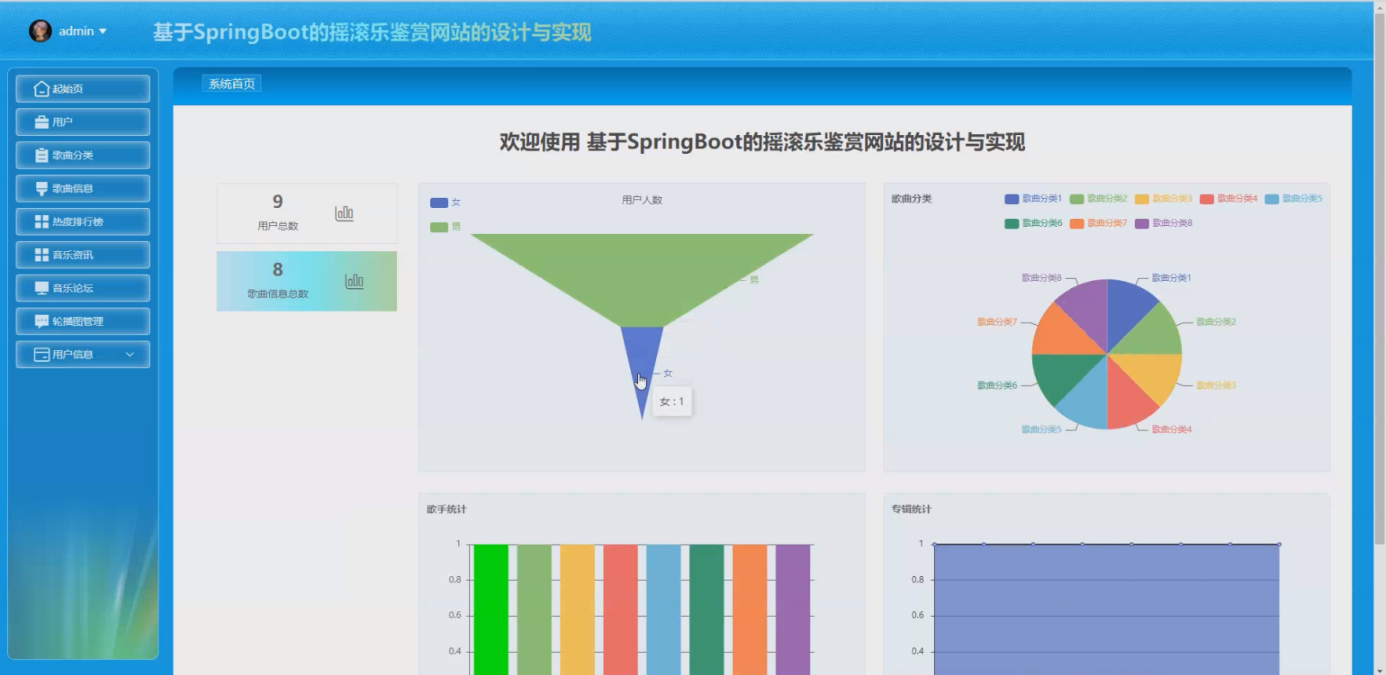Viewport: 1386px width, 675px height.
Task: Click 歌曲分类7 label next to pie
Action: click(x=997, y=322)
